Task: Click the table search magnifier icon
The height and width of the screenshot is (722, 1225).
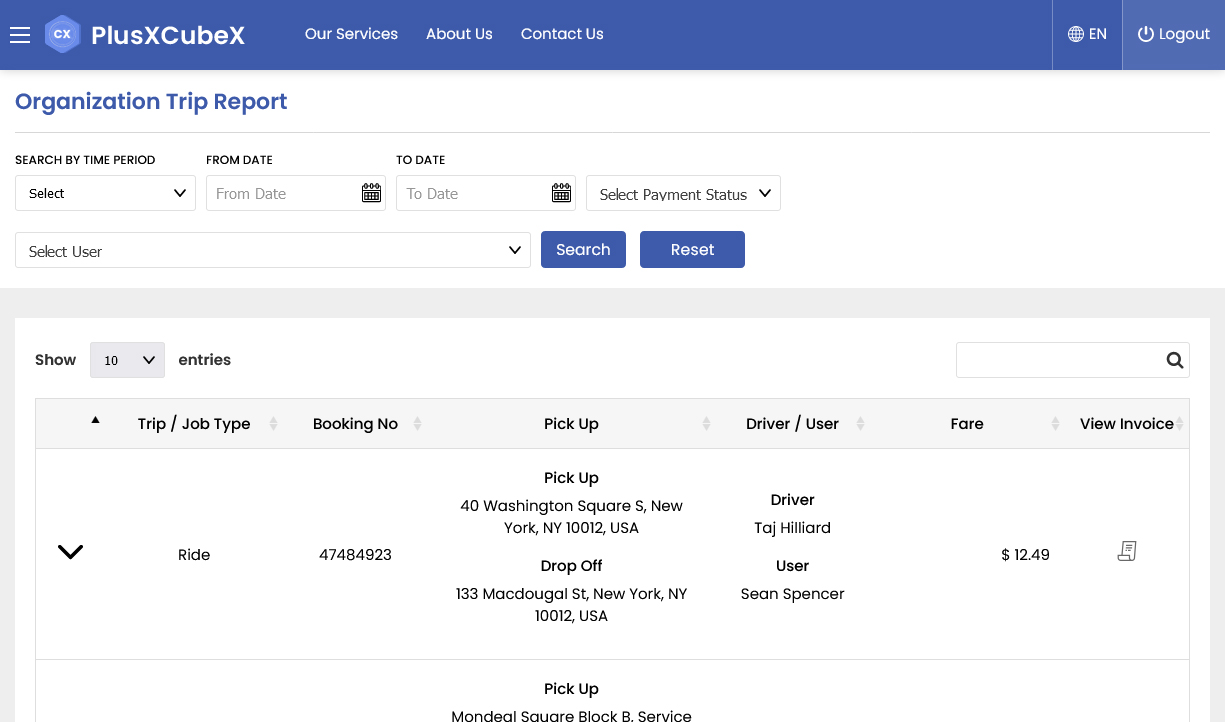Action: (1175, 360)
